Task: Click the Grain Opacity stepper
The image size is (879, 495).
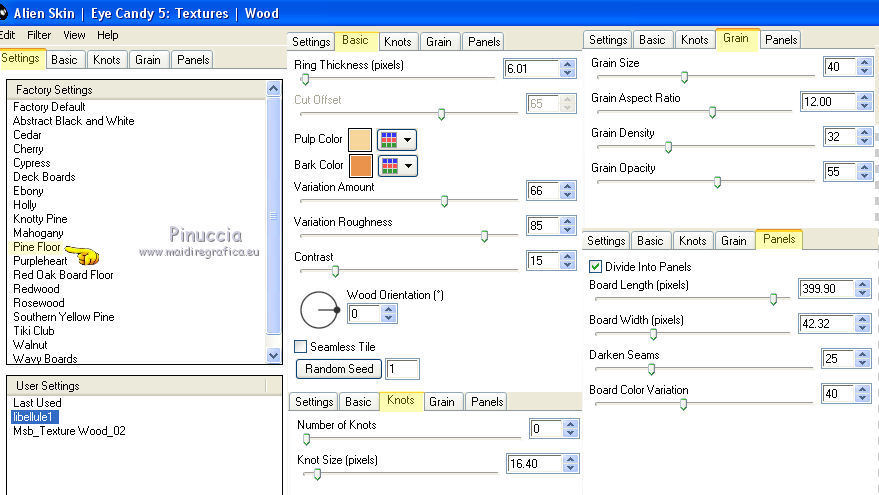Action: (x=864, y=171)
